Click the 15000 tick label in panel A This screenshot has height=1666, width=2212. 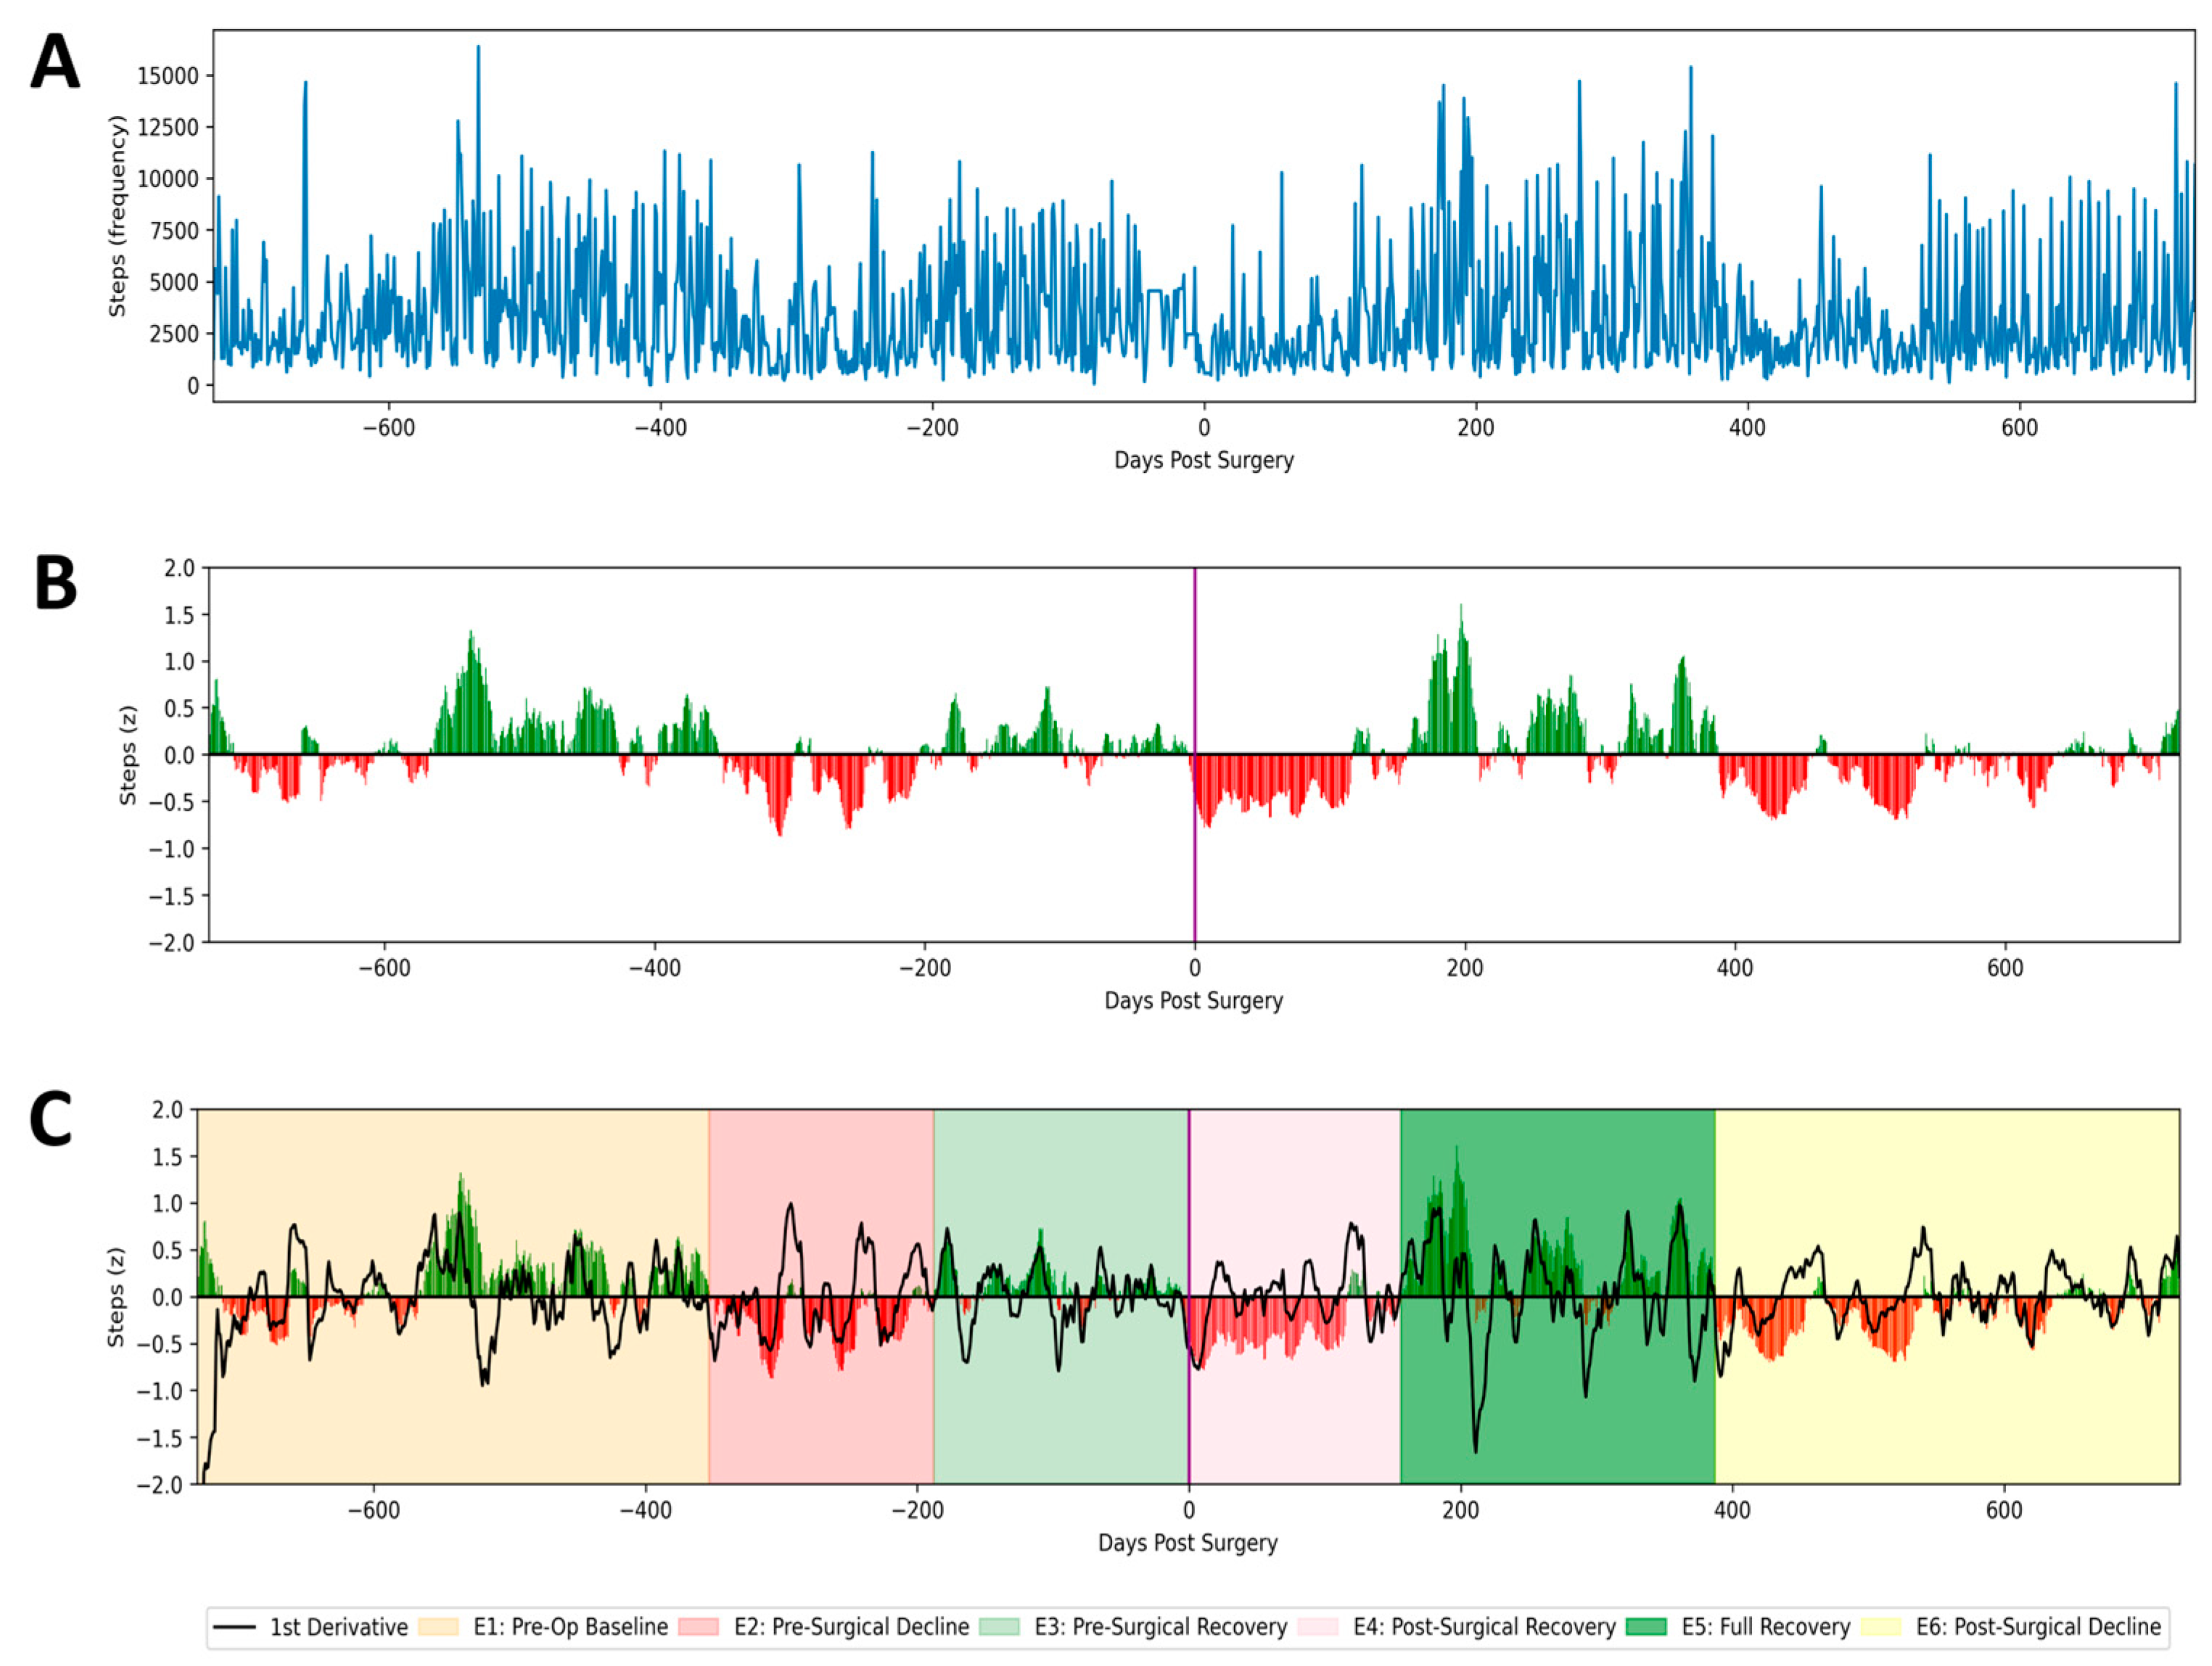coord(167,76)
